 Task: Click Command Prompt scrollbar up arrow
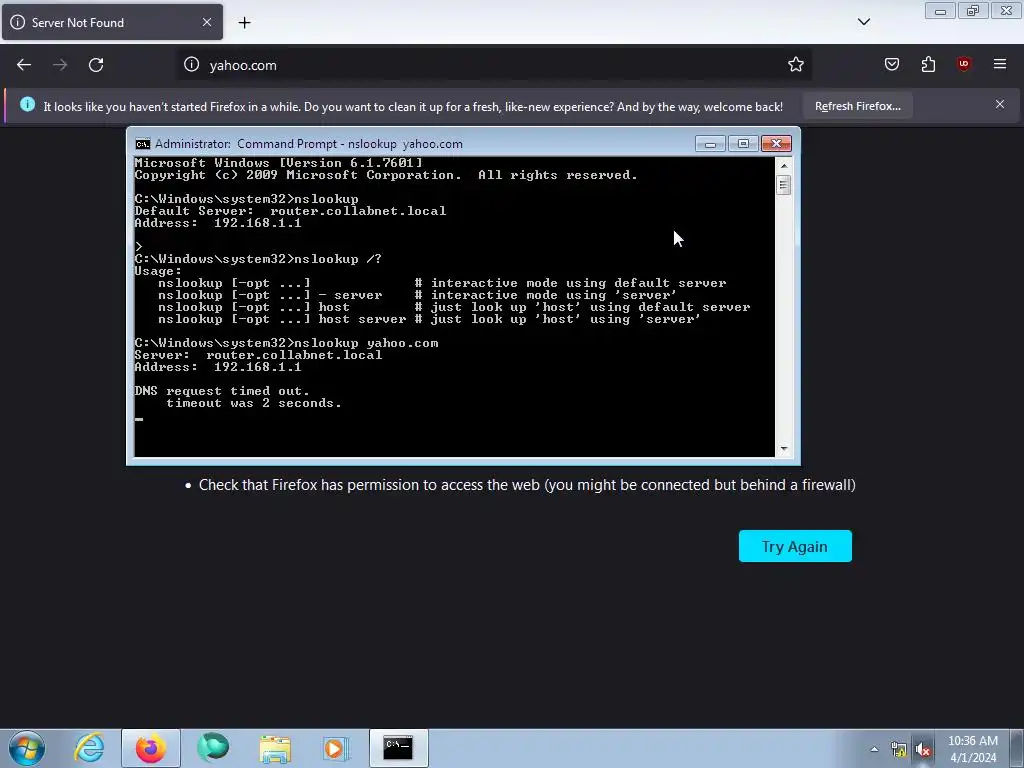[784, 166]
